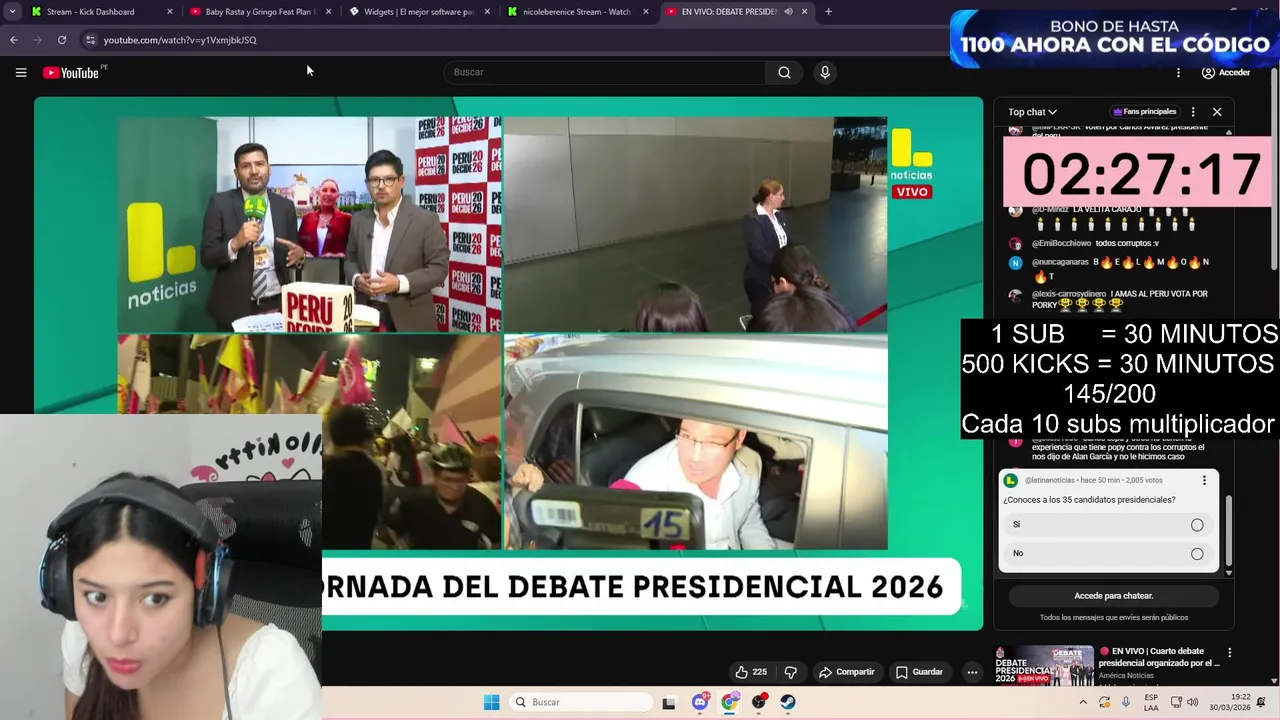Click the Guardar save button
The image size is (1280, 720).
[x=919, y=672]
